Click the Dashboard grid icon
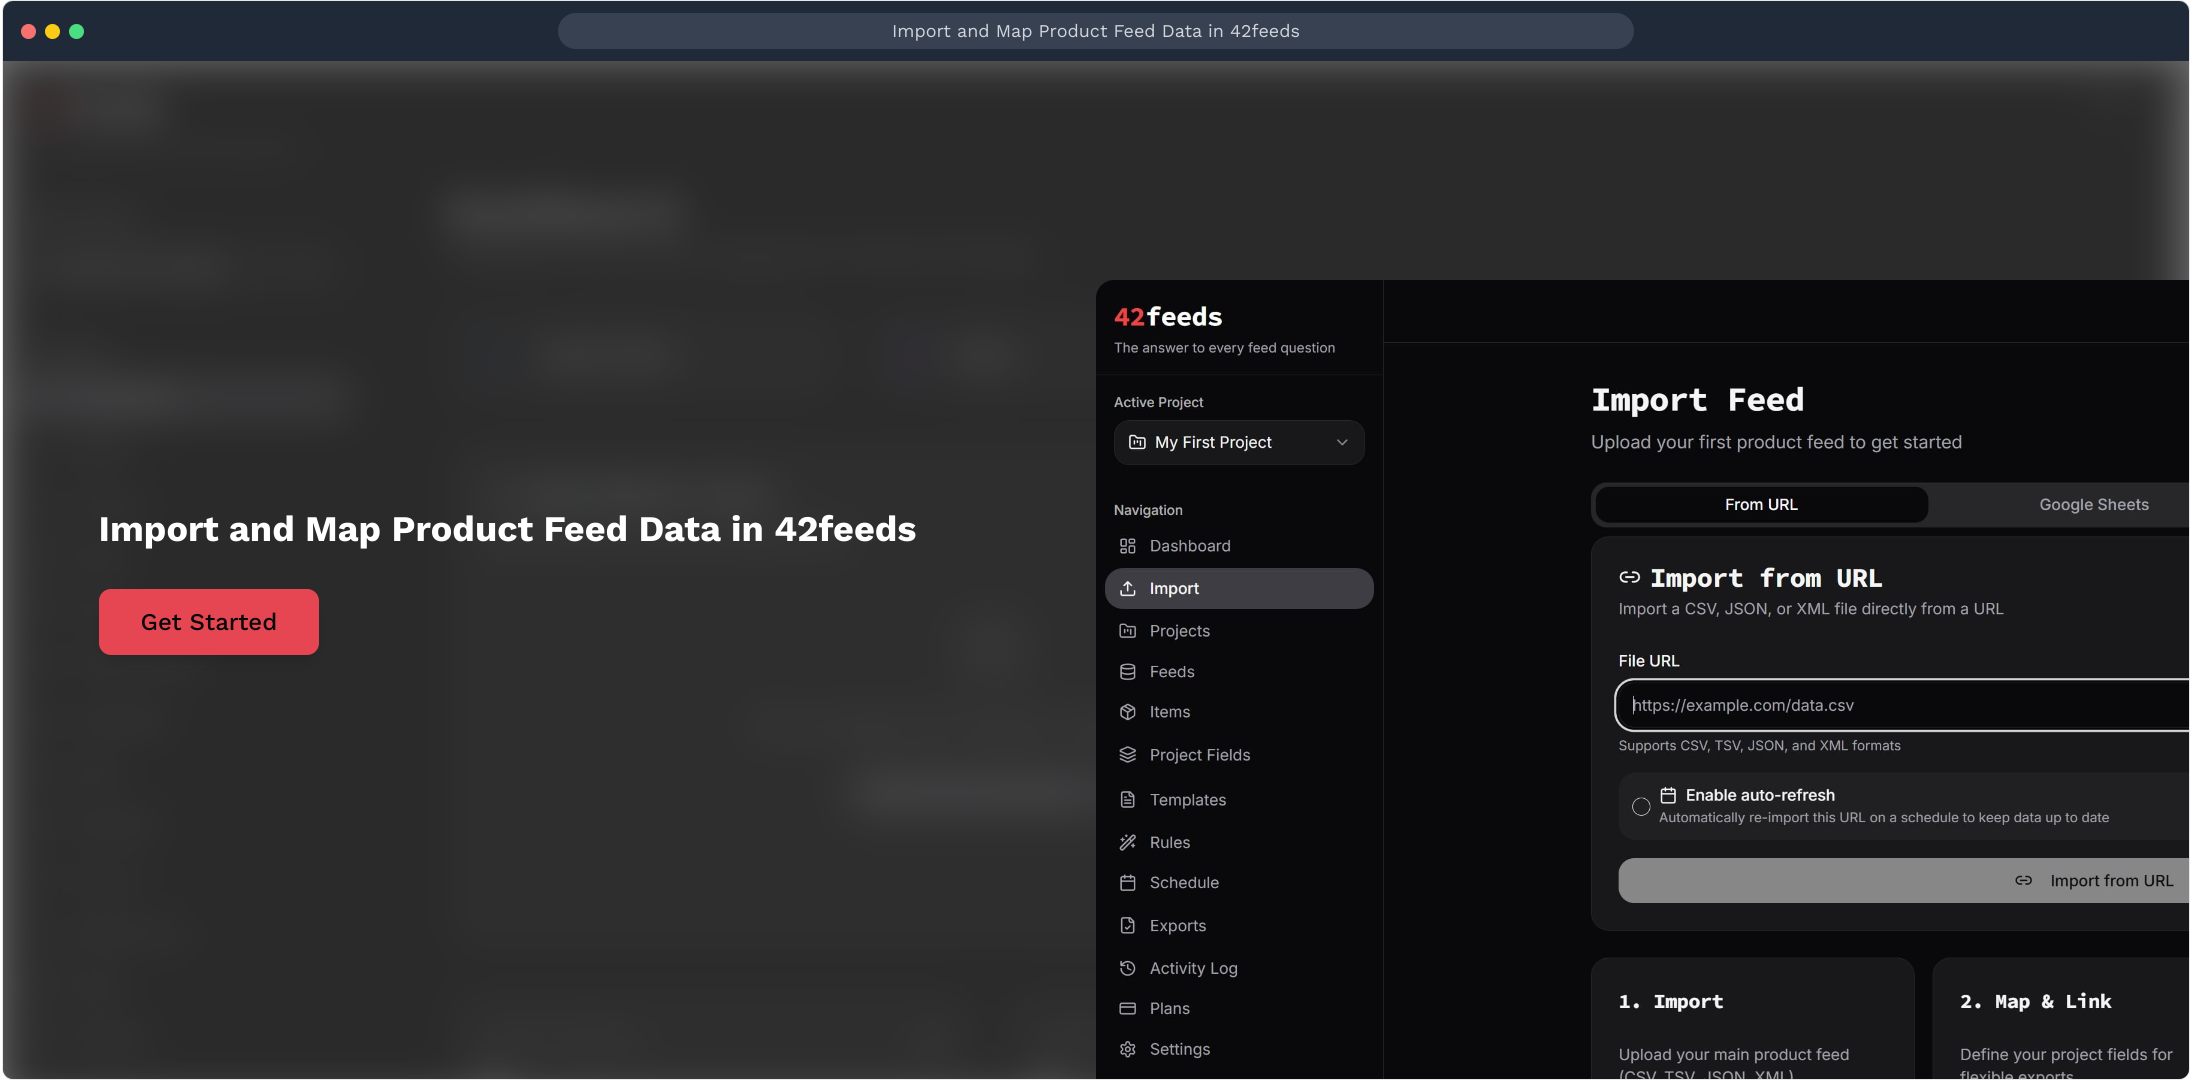The width and height of the screenshot is (2192, 1080). tap(1128, 546)
